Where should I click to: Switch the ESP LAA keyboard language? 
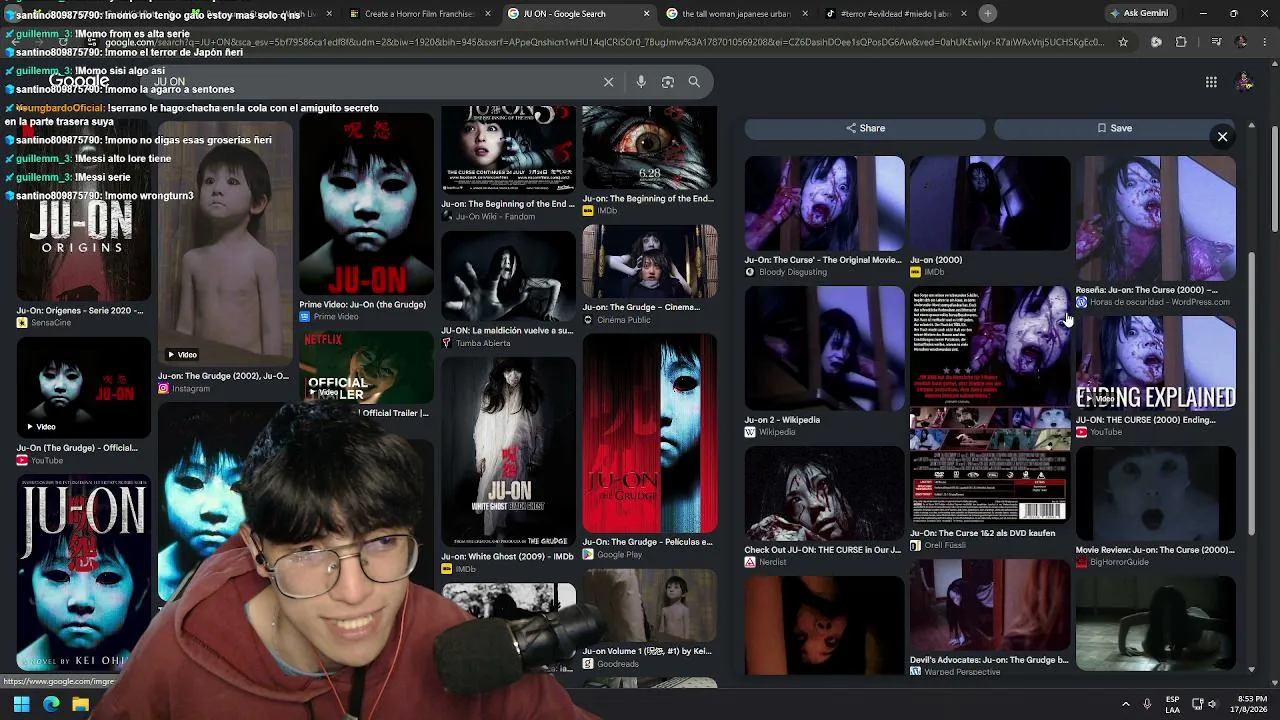[x=1172, y=704]
